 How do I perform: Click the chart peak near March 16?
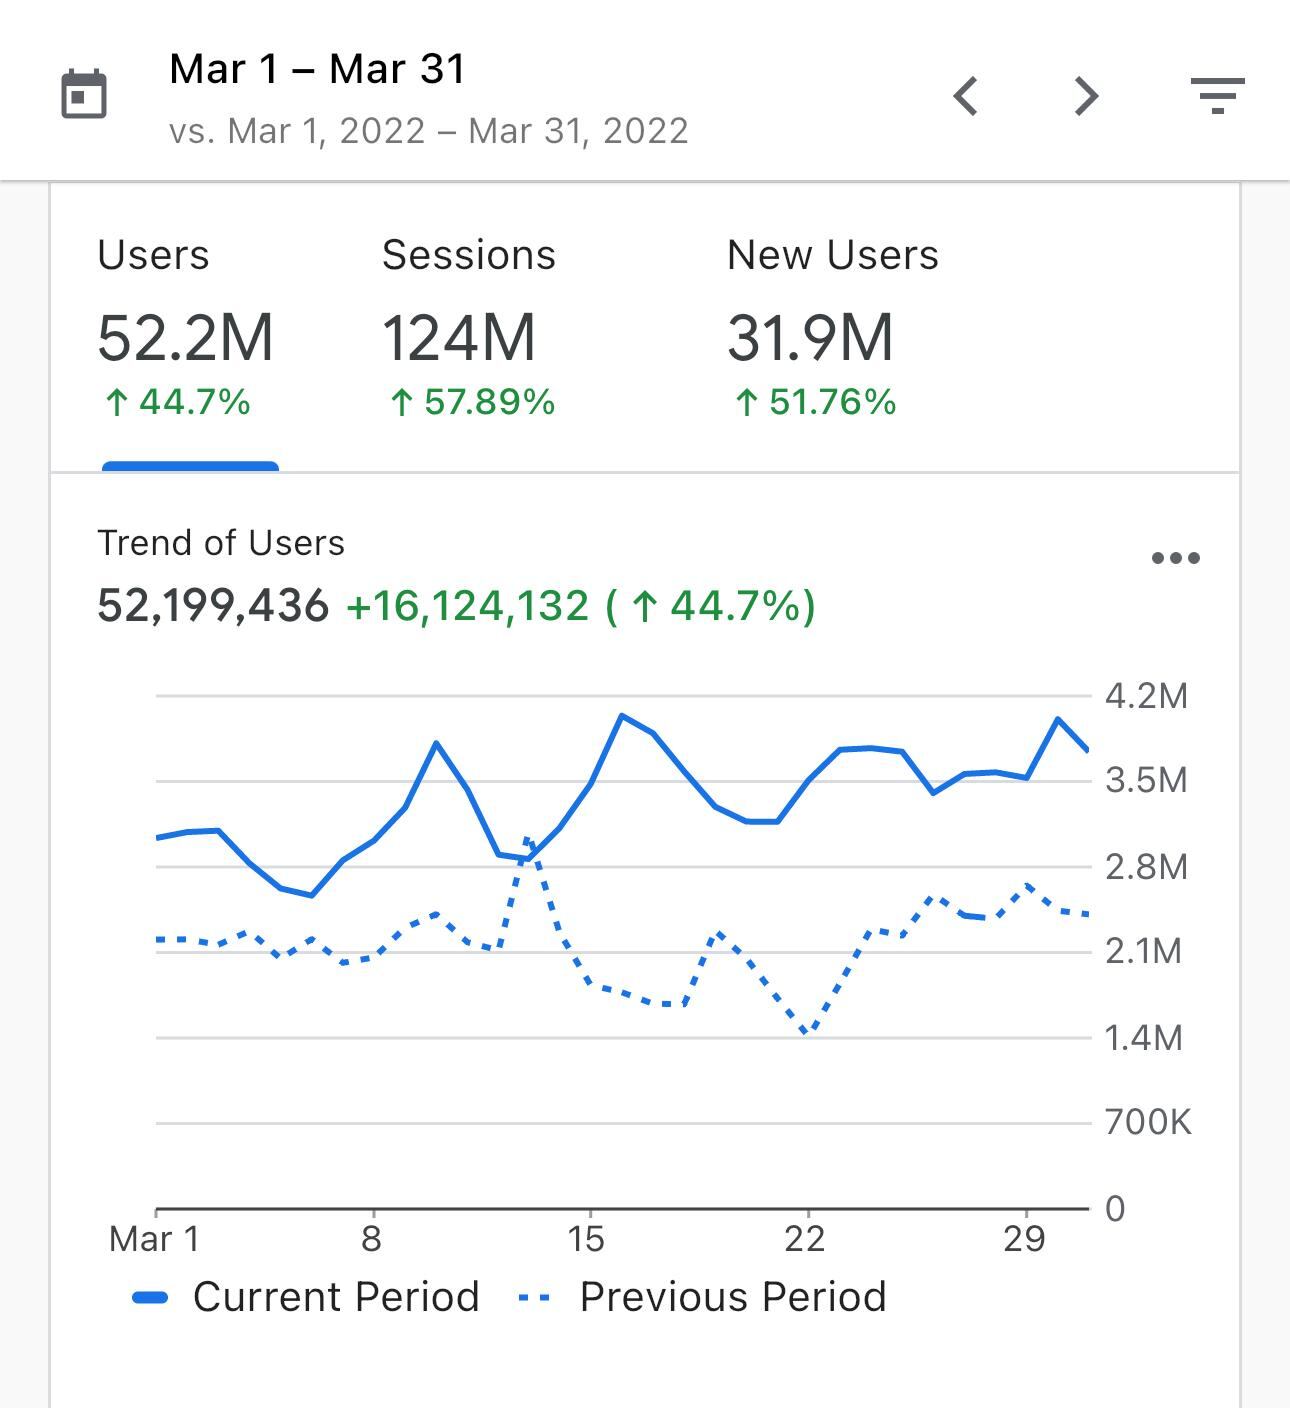point(623,716)
